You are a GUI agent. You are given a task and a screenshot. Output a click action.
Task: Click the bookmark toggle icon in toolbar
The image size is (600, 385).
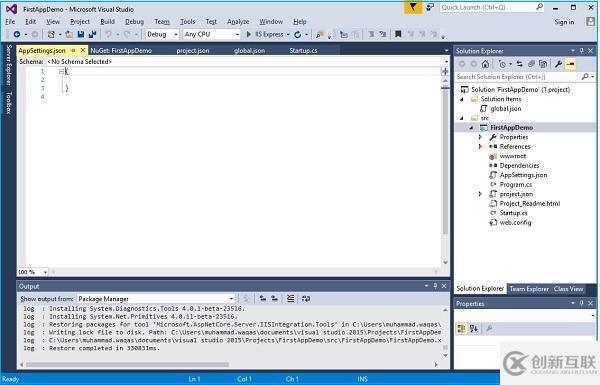(x=398, y=34)
